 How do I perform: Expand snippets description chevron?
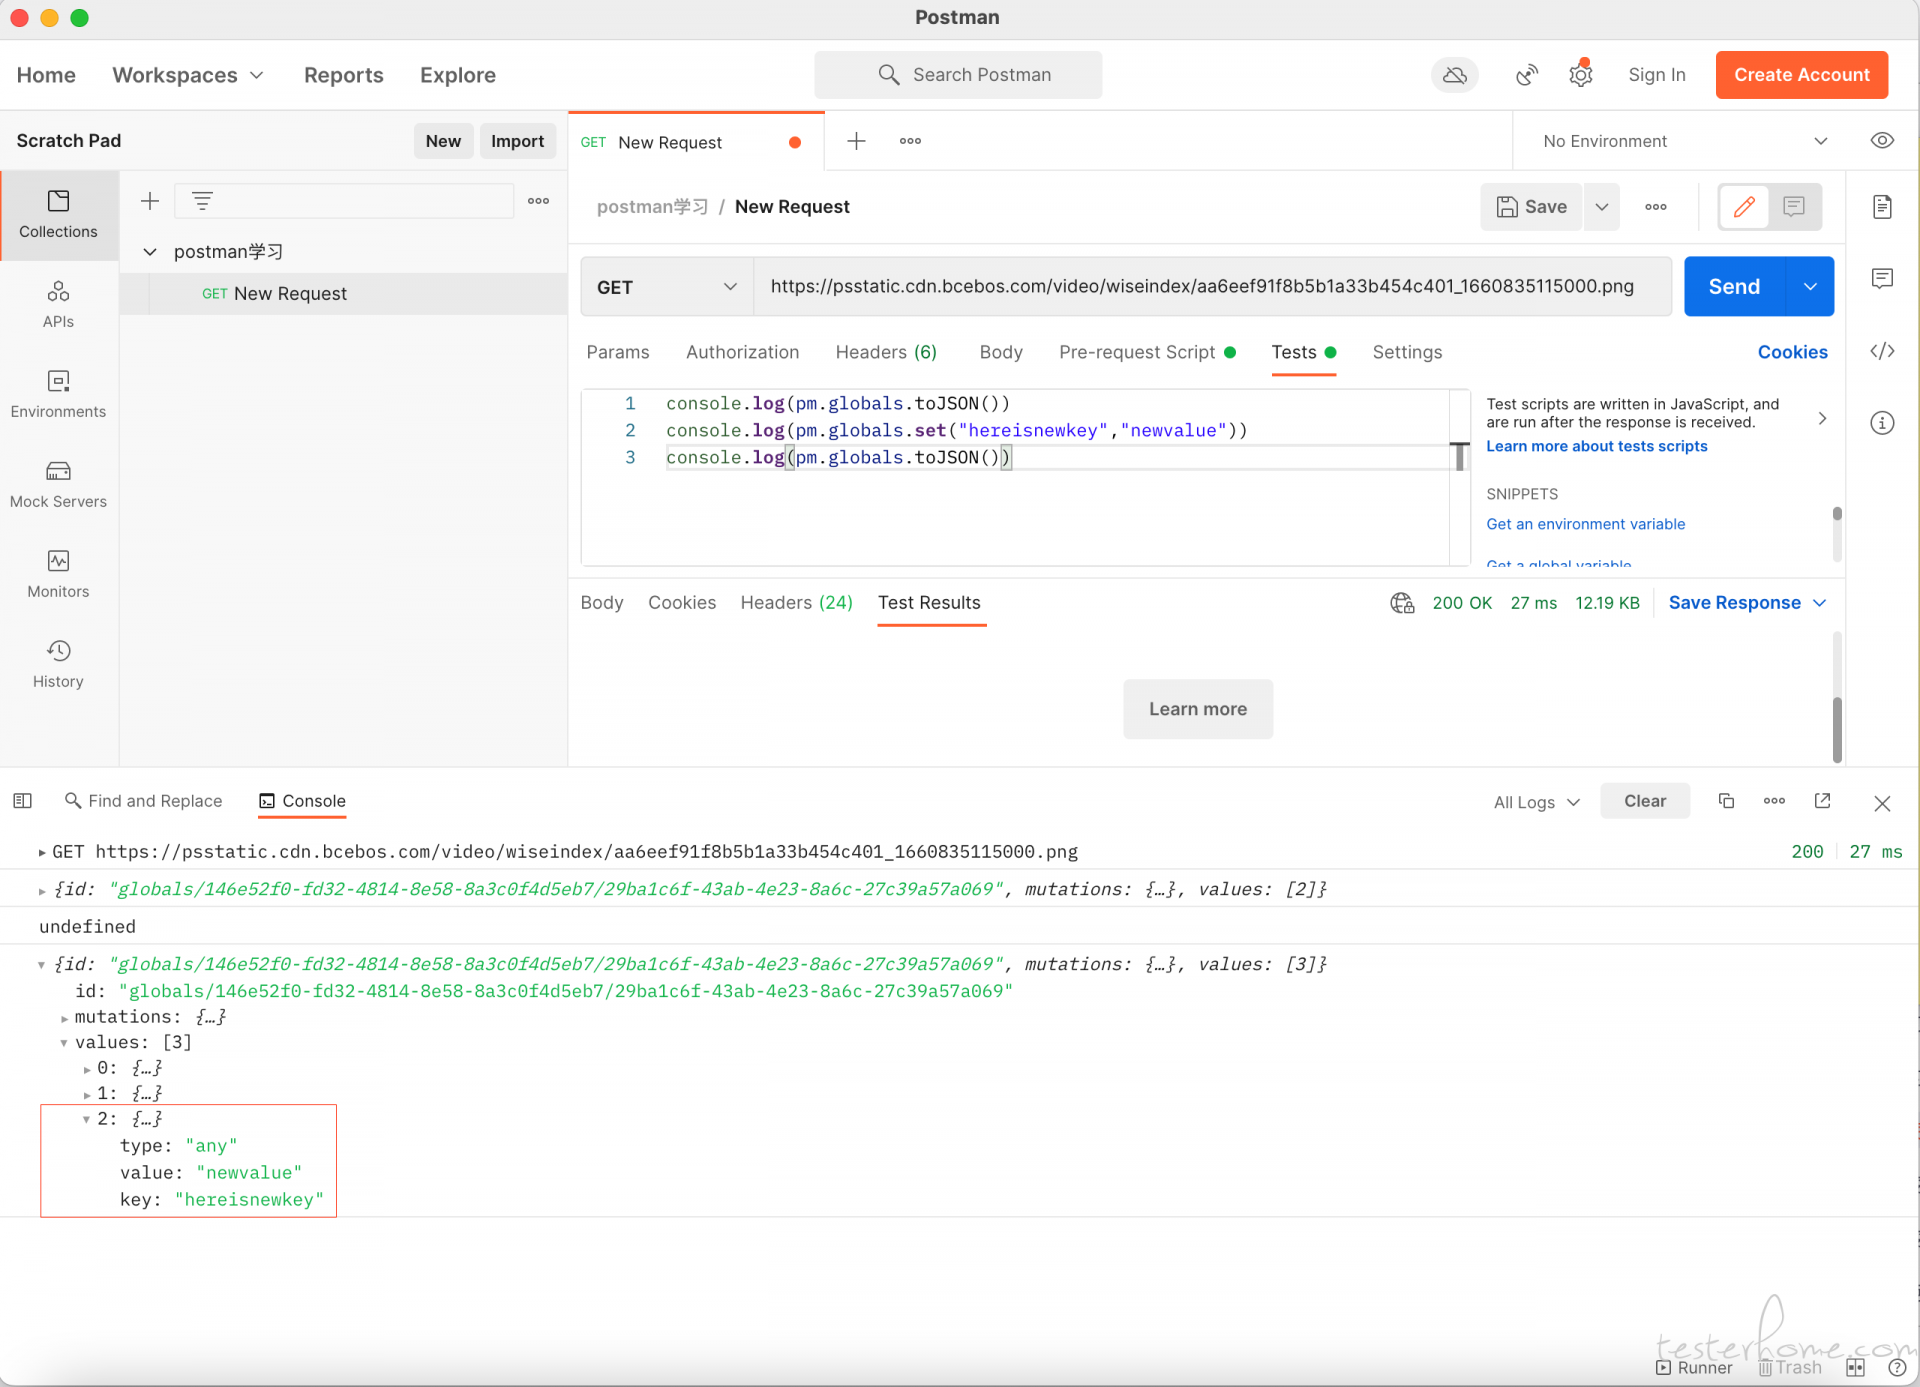click(1822, 419)
